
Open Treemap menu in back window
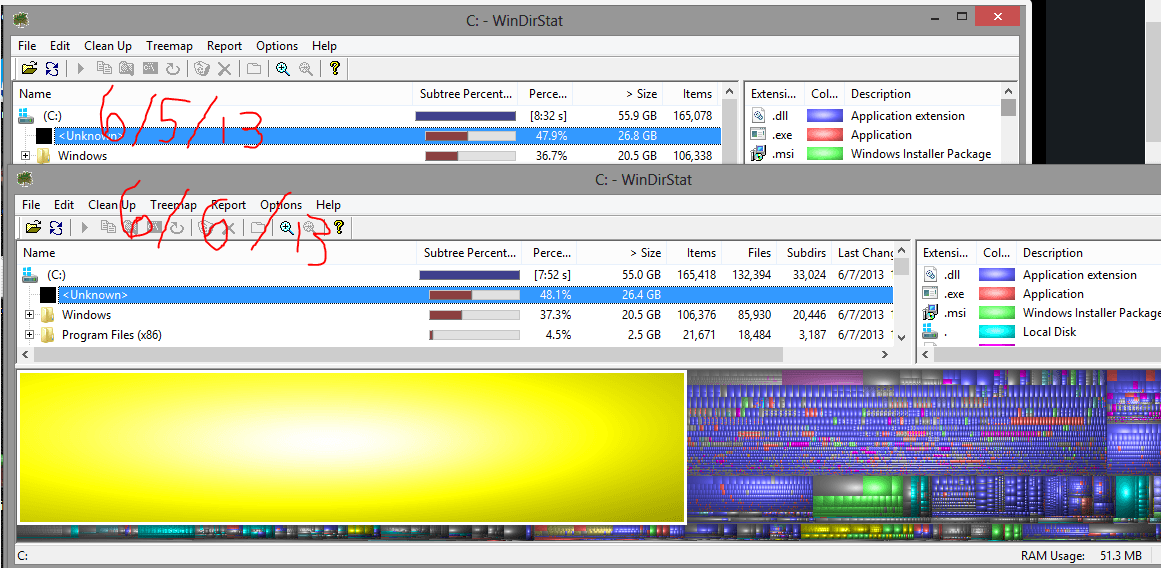click(170, 46)
